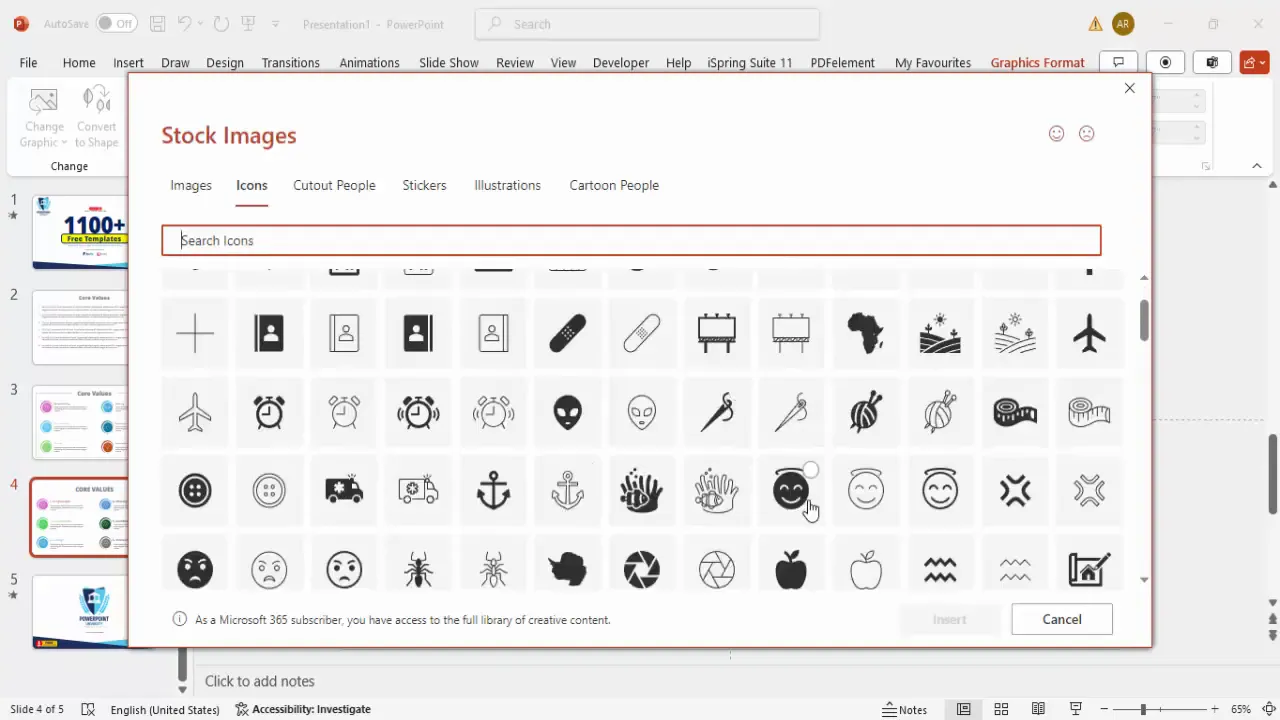The width and height of the screenshot is (1280, 720).
Task: Select the filled angry face icon
Action: click(195, 570)
